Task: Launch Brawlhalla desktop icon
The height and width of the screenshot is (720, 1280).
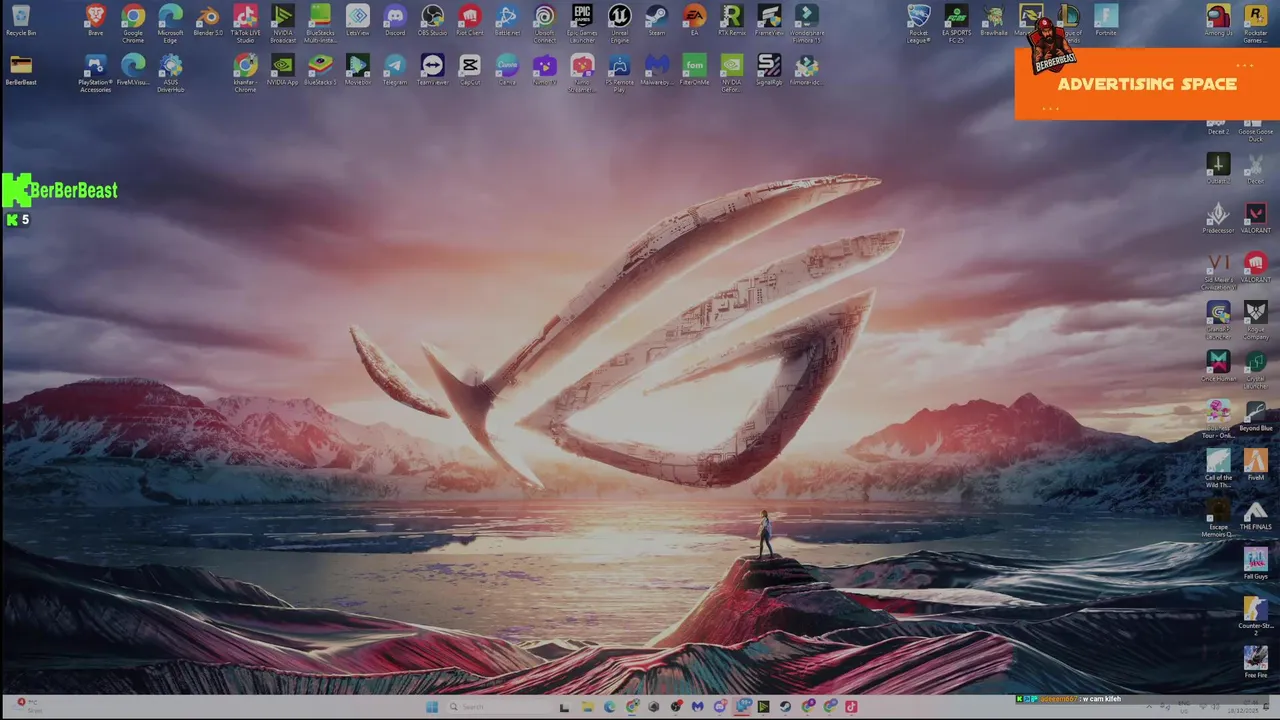Action: coord(994,20)
